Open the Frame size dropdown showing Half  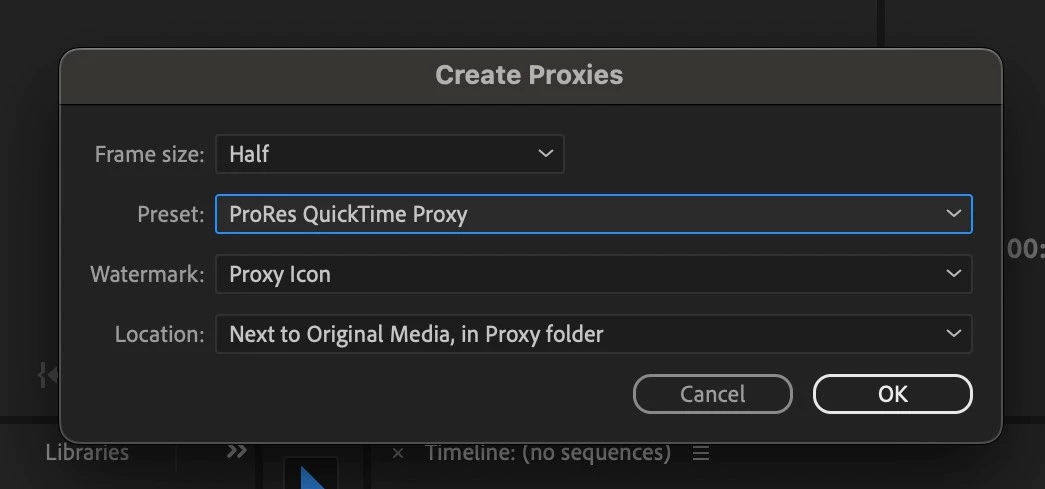[x=390, y=154]
